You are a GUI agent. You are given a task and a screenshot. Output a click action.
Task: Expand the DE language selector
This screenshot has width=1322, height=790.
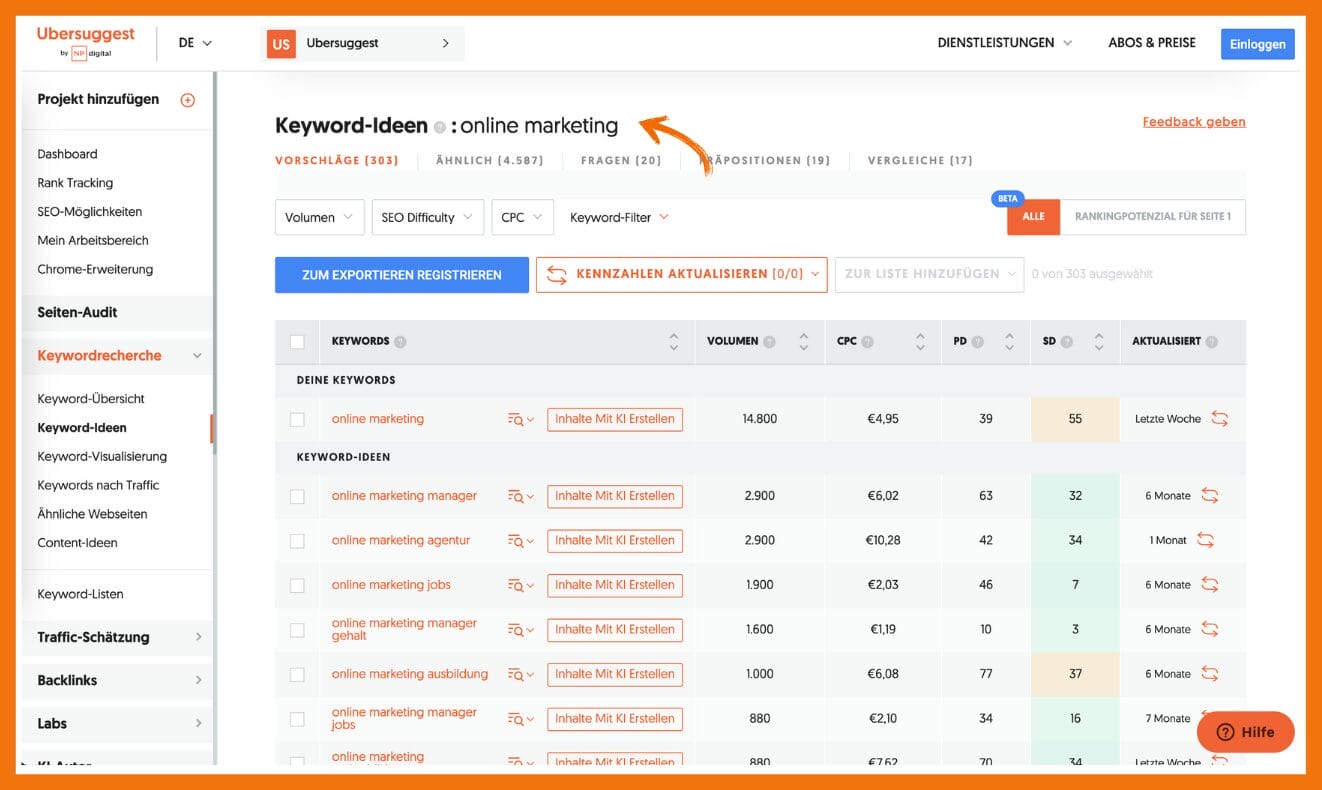coord(195,43)
